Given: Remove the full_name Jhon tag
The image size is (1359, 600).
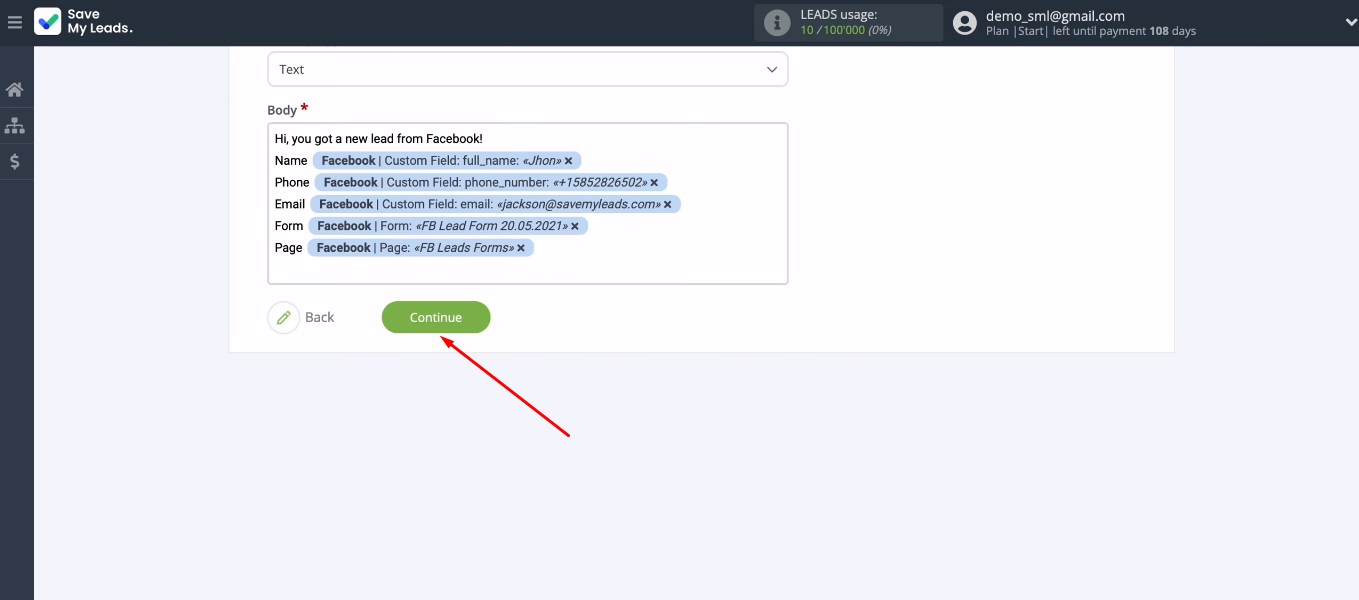Looking at the screenshot, I should pyautogui.click(x=568, y=161).
